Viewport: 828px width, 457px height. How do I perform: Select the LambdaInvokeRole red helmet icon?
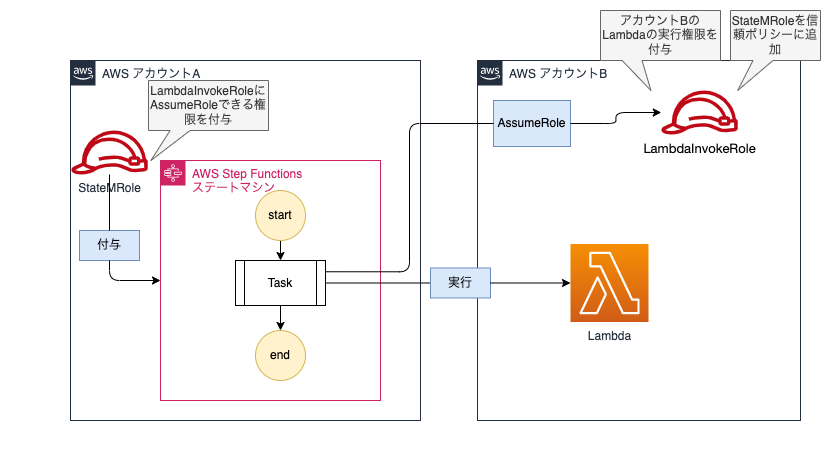click(x=698, y=115)
